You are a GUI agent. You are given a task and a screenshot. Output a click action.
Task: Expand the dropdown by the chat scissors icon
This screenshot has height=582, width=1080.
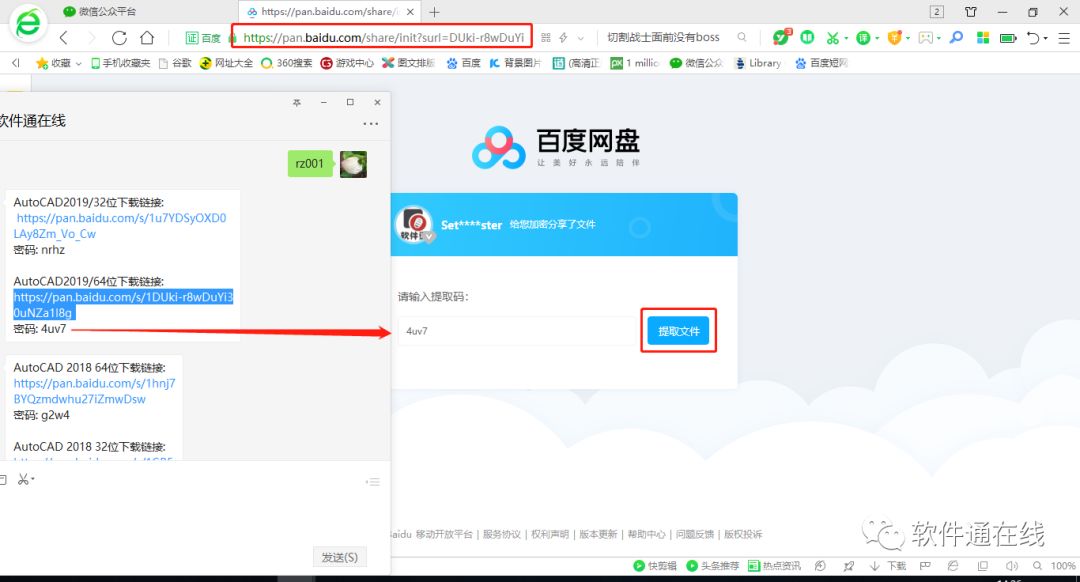[x=33, y=479]
